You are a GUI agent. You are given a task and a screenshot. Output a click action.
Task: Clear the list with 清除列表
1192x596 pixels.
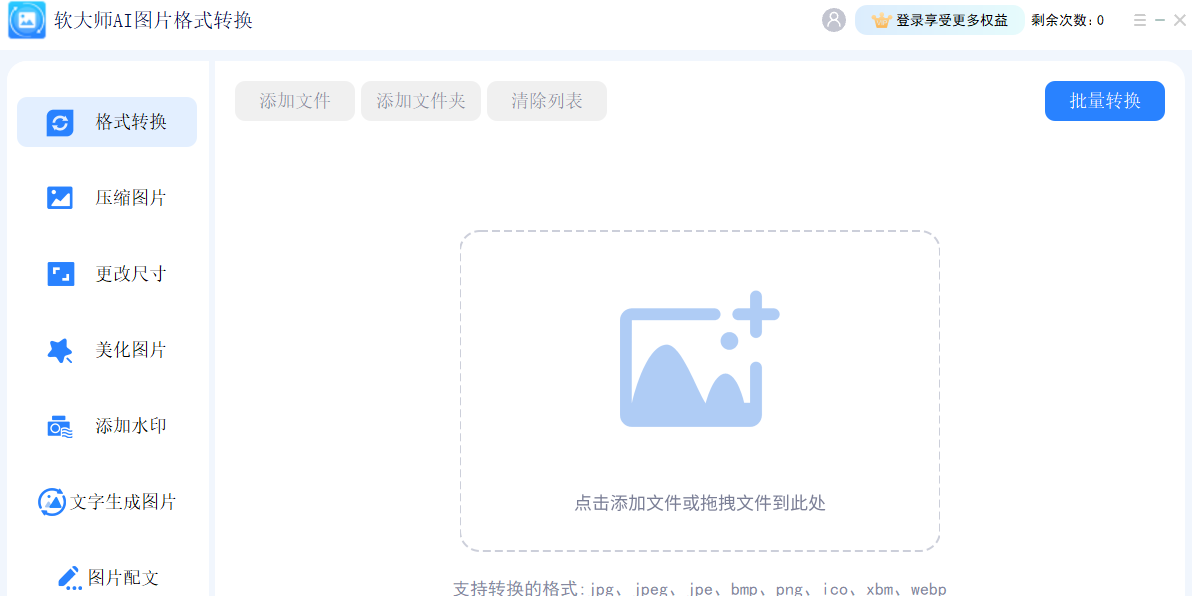tap(546, 101)
